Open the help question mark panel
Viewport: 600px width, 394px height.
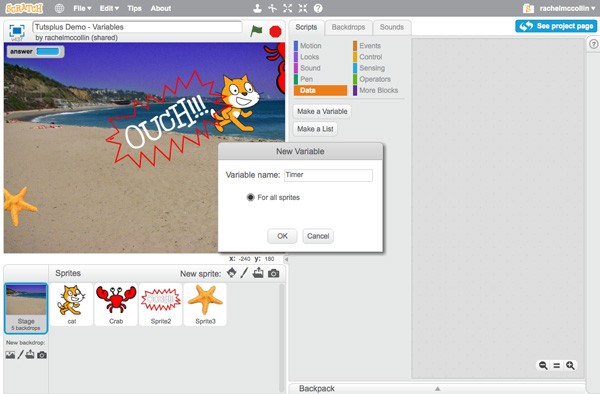point(593,44)
